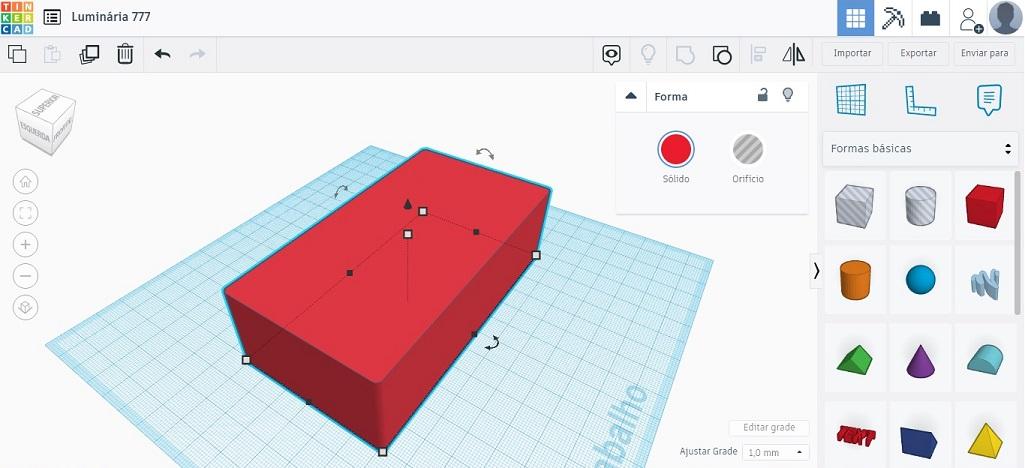Click the Enviar para button
Viewport: 1025px width, 468px height.
[x=984, y=54]
